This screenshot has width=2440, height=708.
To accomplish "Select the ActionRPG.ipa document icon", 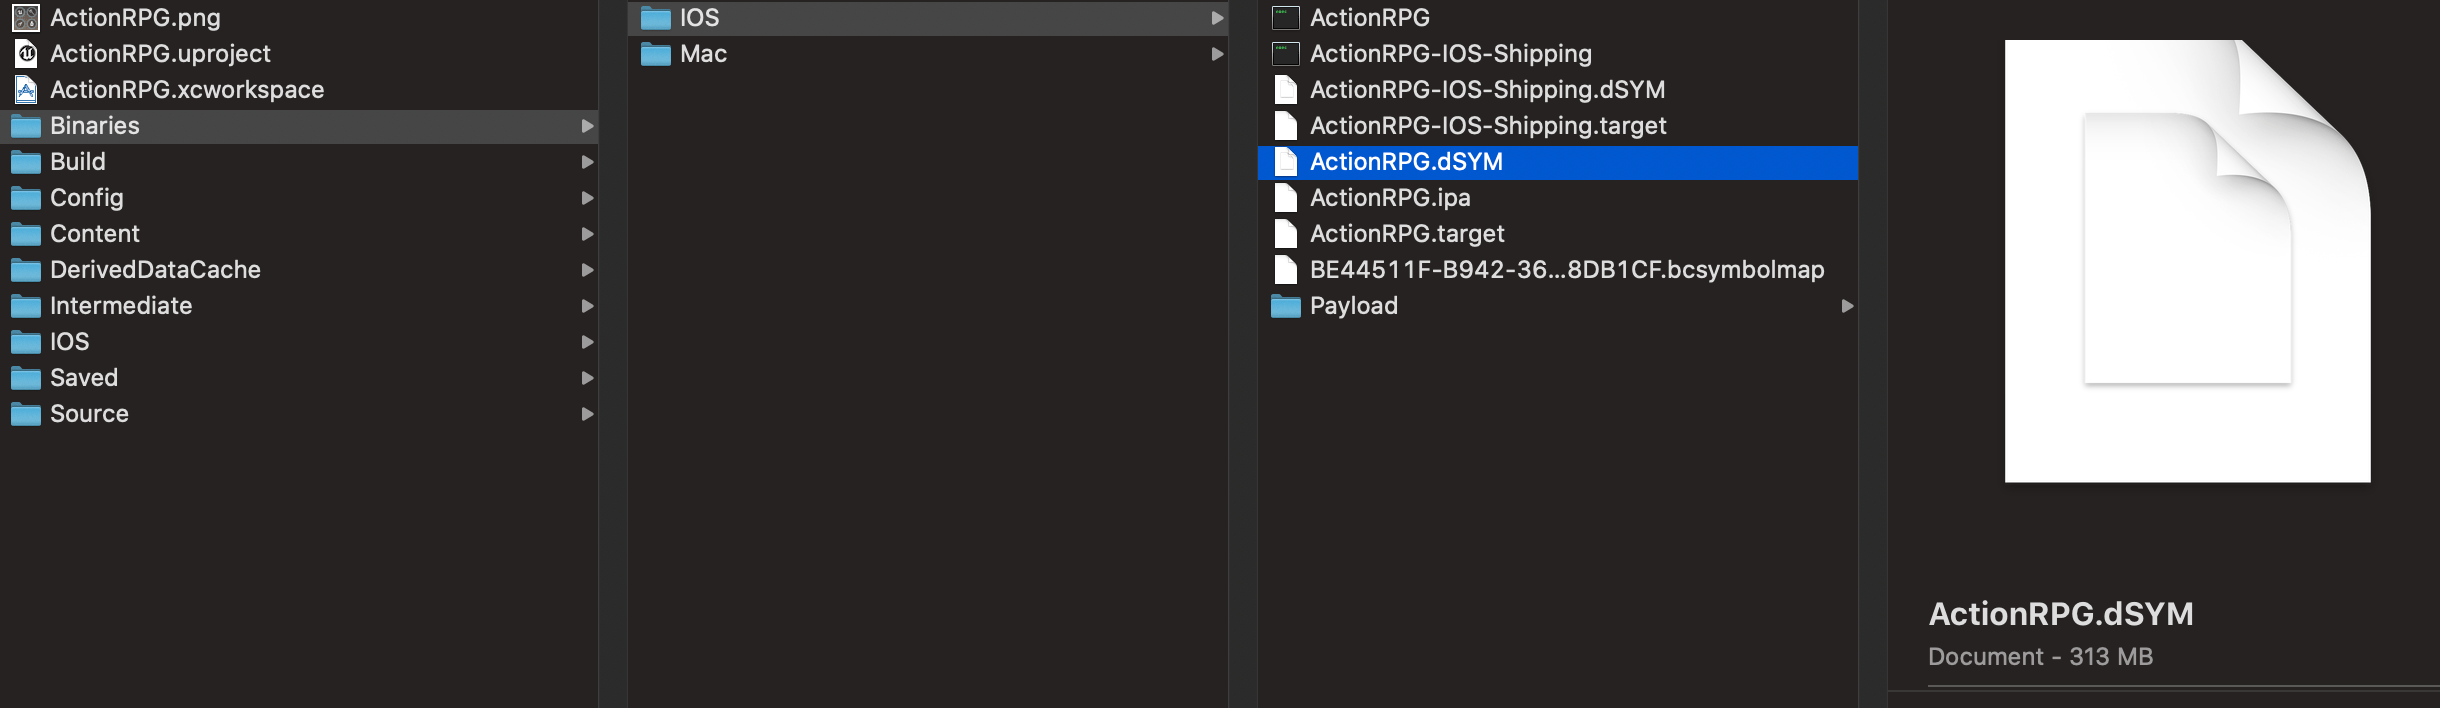I will click(x=1286, y=198).
